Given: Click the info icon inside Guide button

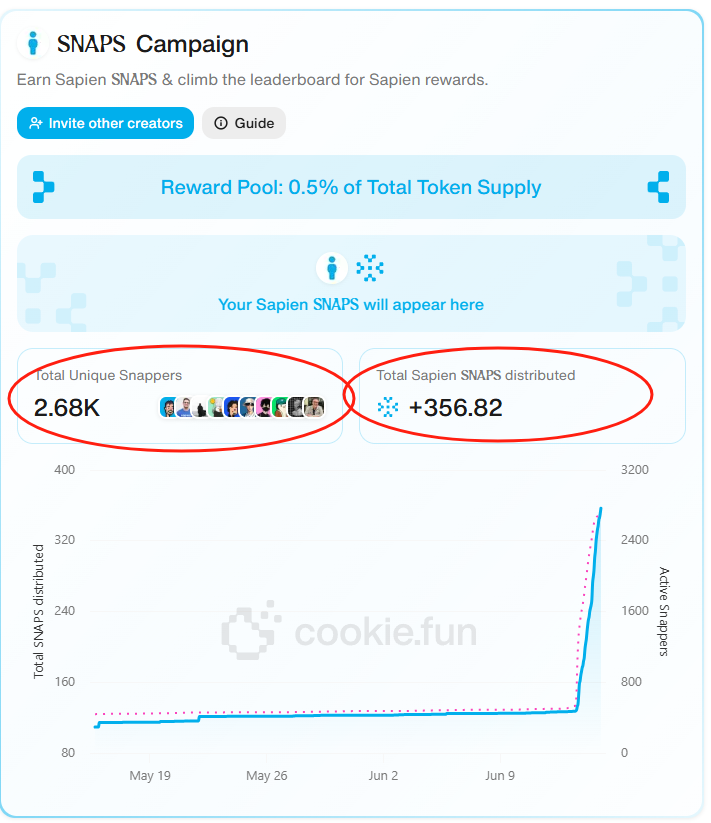Looking at the screenshot, I should tap(221, 123).
